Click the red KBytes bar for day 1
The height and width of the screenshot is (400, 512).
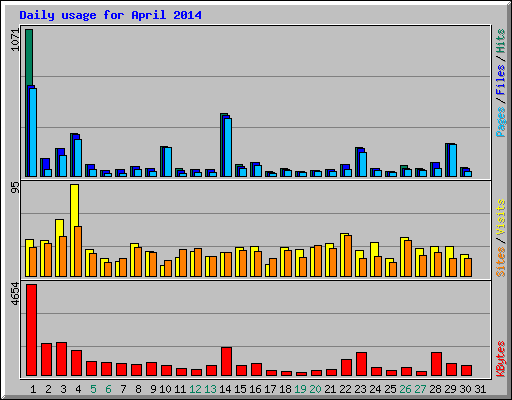pos(31,330)
